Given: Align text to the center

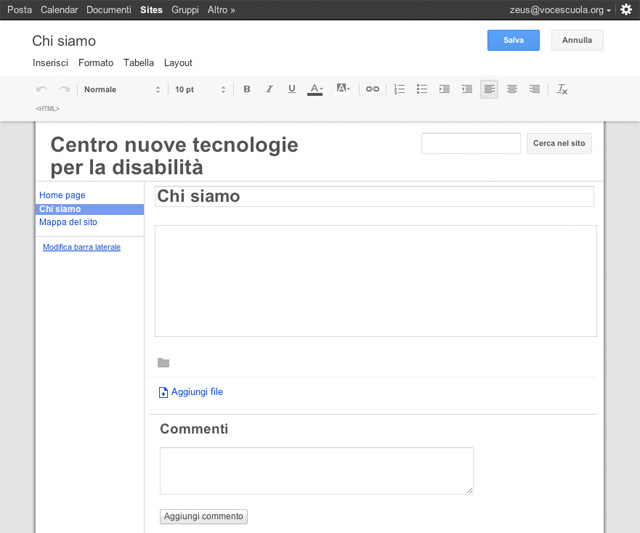Looking at the screenshot, I should coord(512,89).
